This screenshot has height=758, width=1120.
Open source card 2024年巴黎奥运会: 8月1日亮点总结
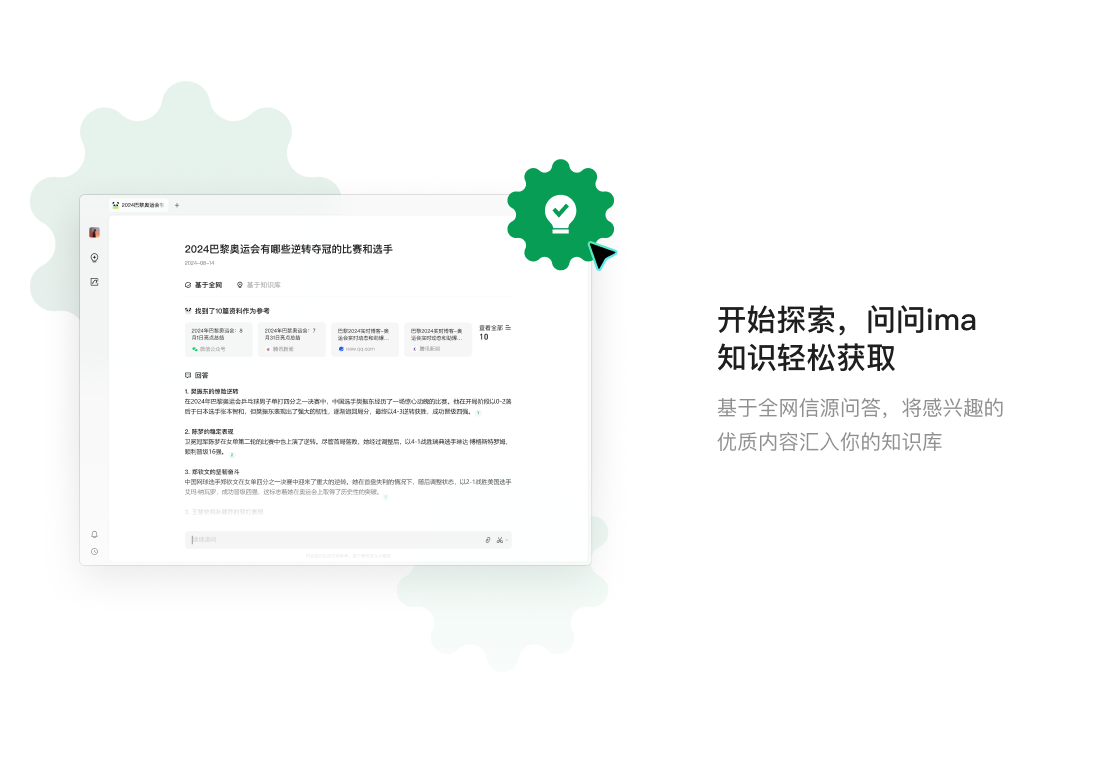coord(219,339)
